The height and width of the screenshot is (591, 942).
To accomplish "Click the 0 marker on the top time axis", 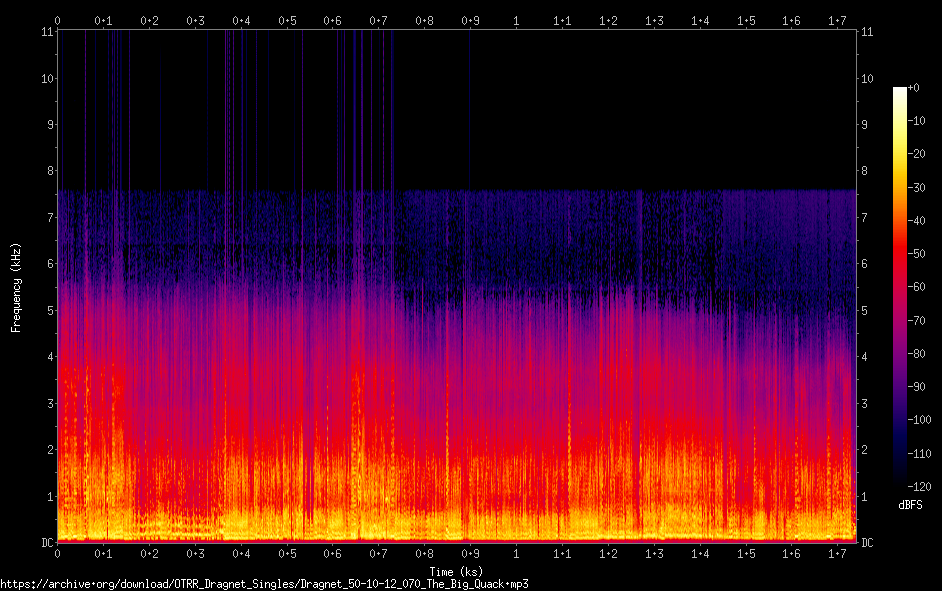I will click(x=58, y=20).
